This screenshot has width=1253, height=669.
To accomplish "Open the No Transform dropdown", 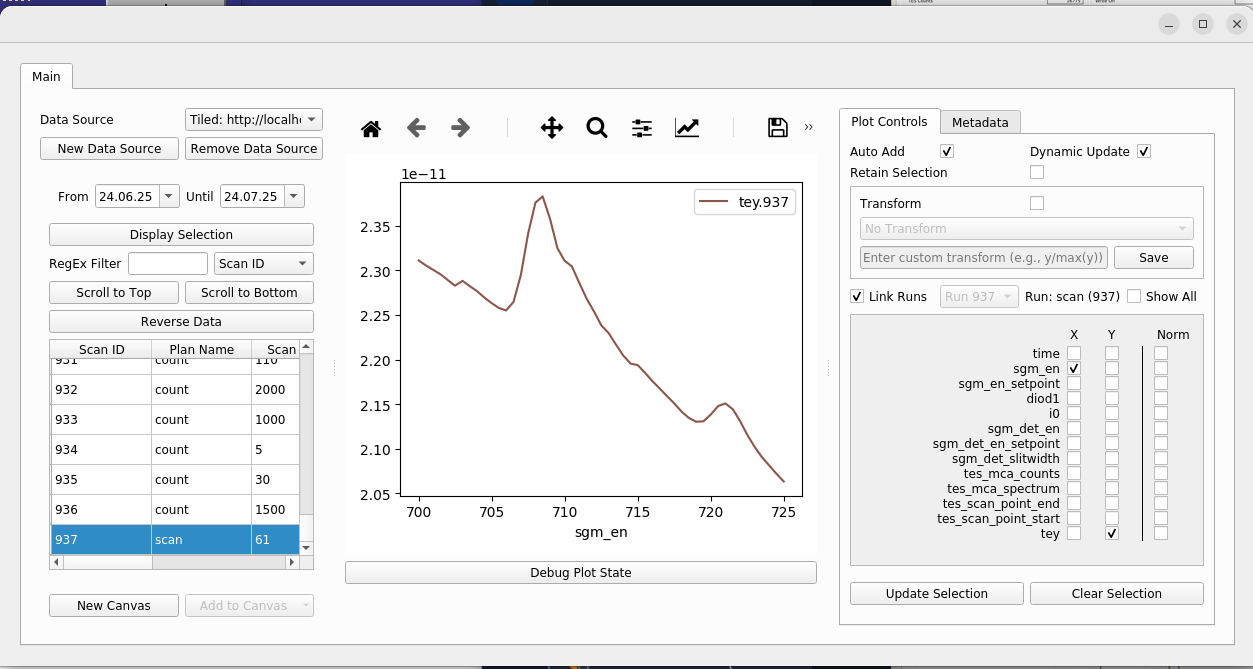I will coord(1027,229).
